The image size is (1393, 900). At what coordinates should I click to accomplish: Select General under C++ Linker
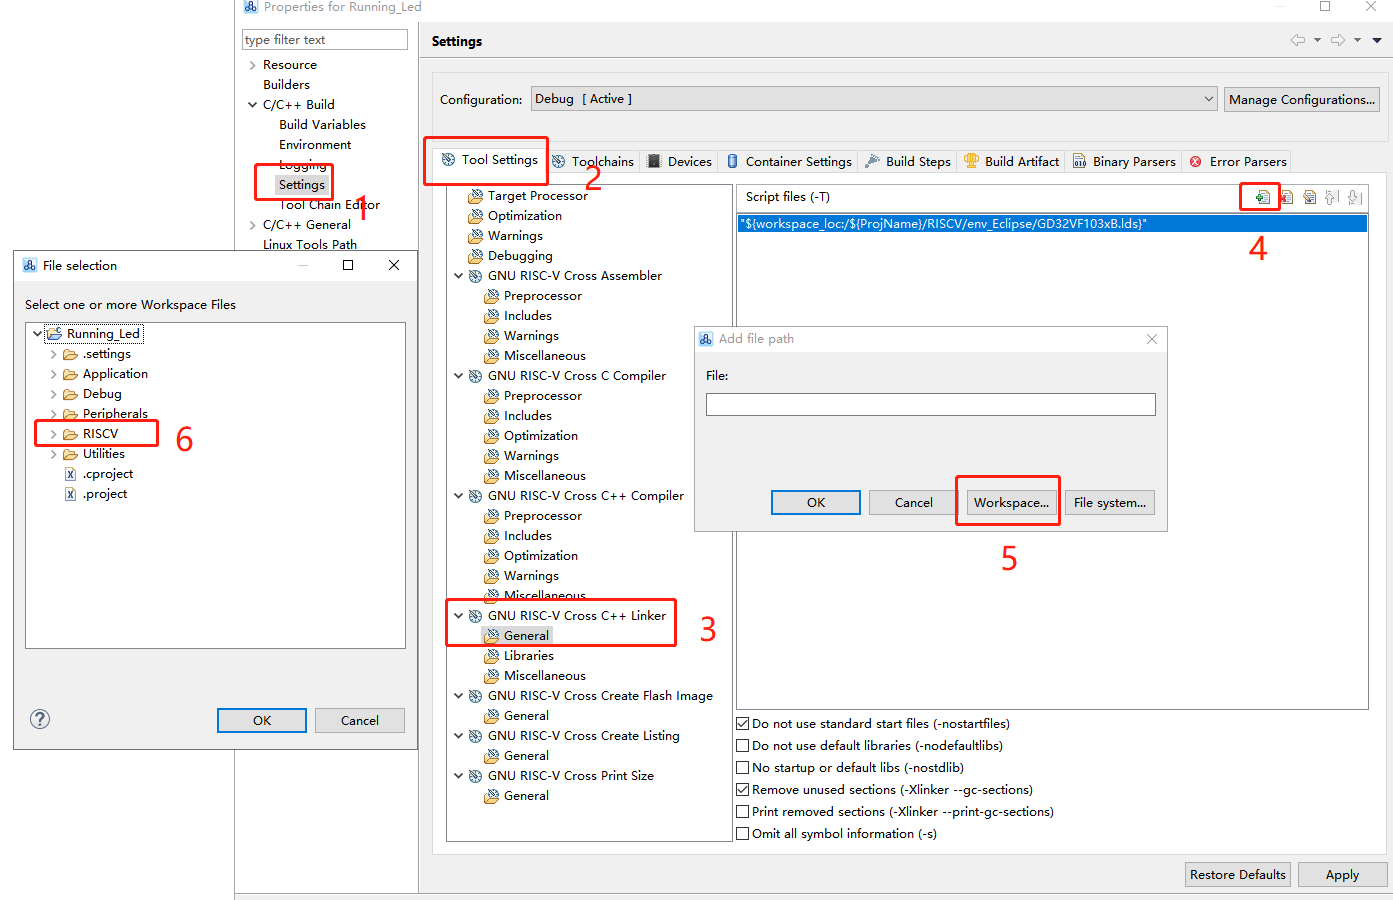pos(526,636)
